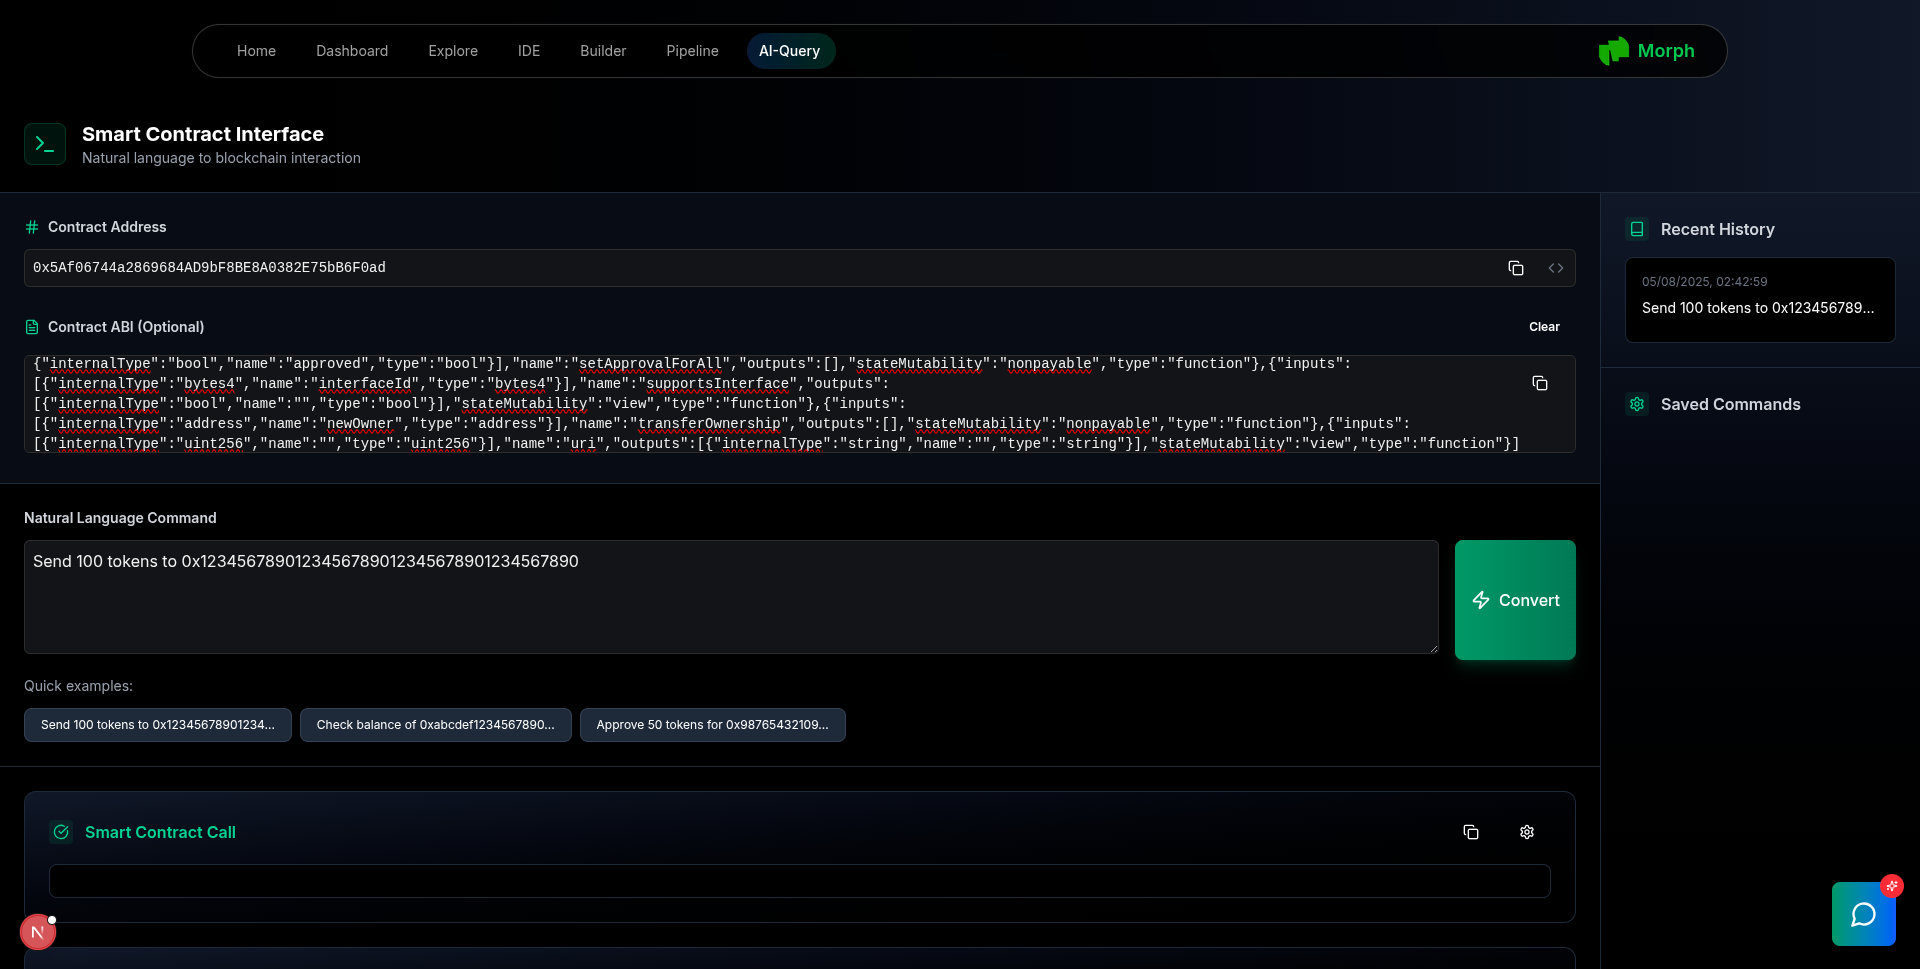This screenshot has width=1920, height=969.
Task: Copy the Smart Contract Call output
Action: [1471, 831]
